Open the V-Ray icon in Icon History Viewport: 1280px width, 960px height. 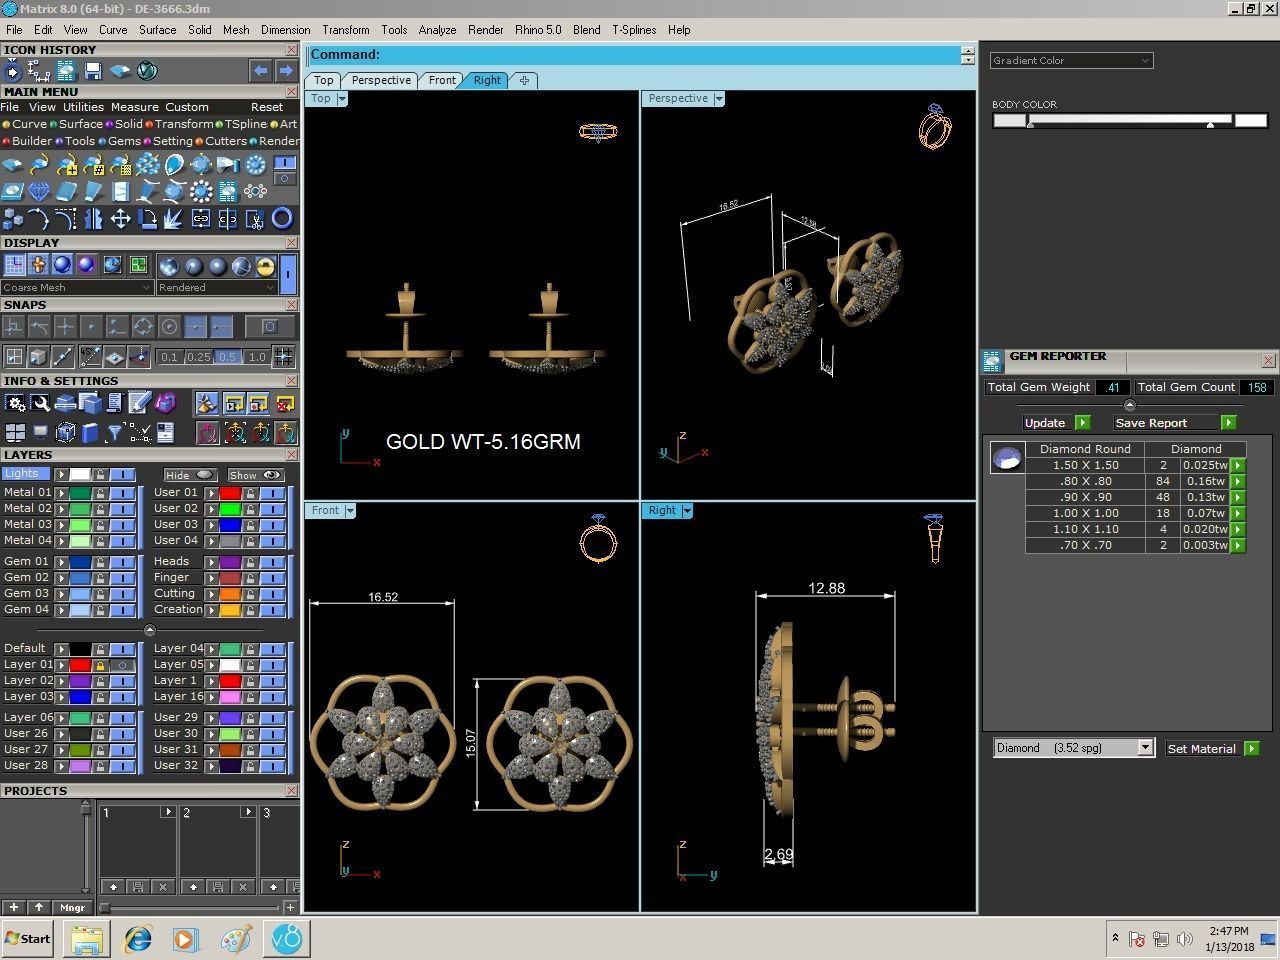coord(147,71)
